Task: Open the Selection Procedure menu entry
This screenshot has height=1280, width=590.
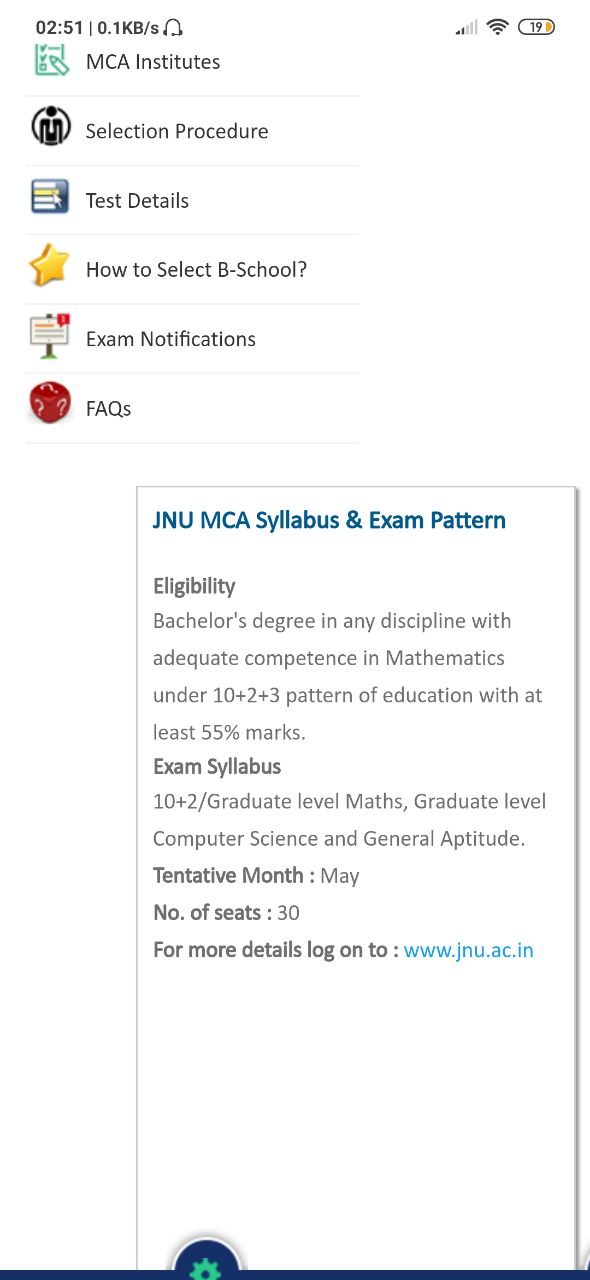Action: tap(193, 131)
